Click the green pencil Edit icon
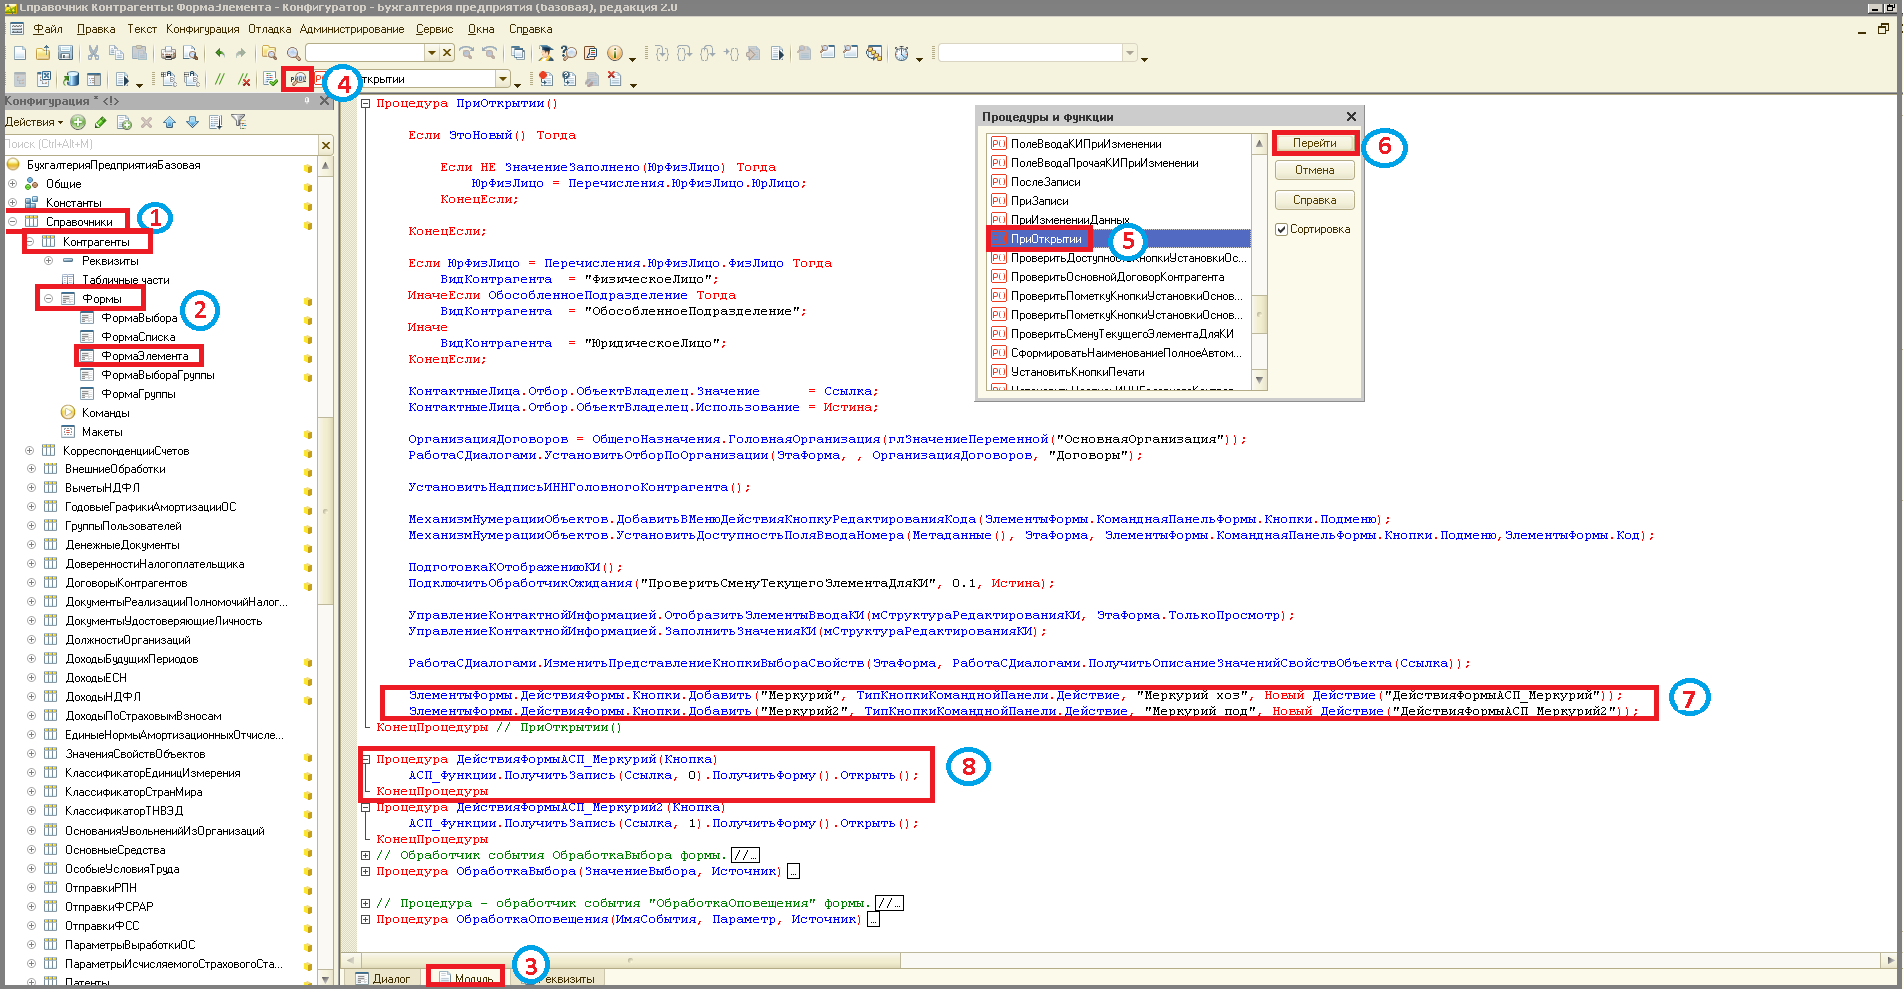The height and width of the screenshot is (989, 1903). pyautogui.click(x=100, y=122)
